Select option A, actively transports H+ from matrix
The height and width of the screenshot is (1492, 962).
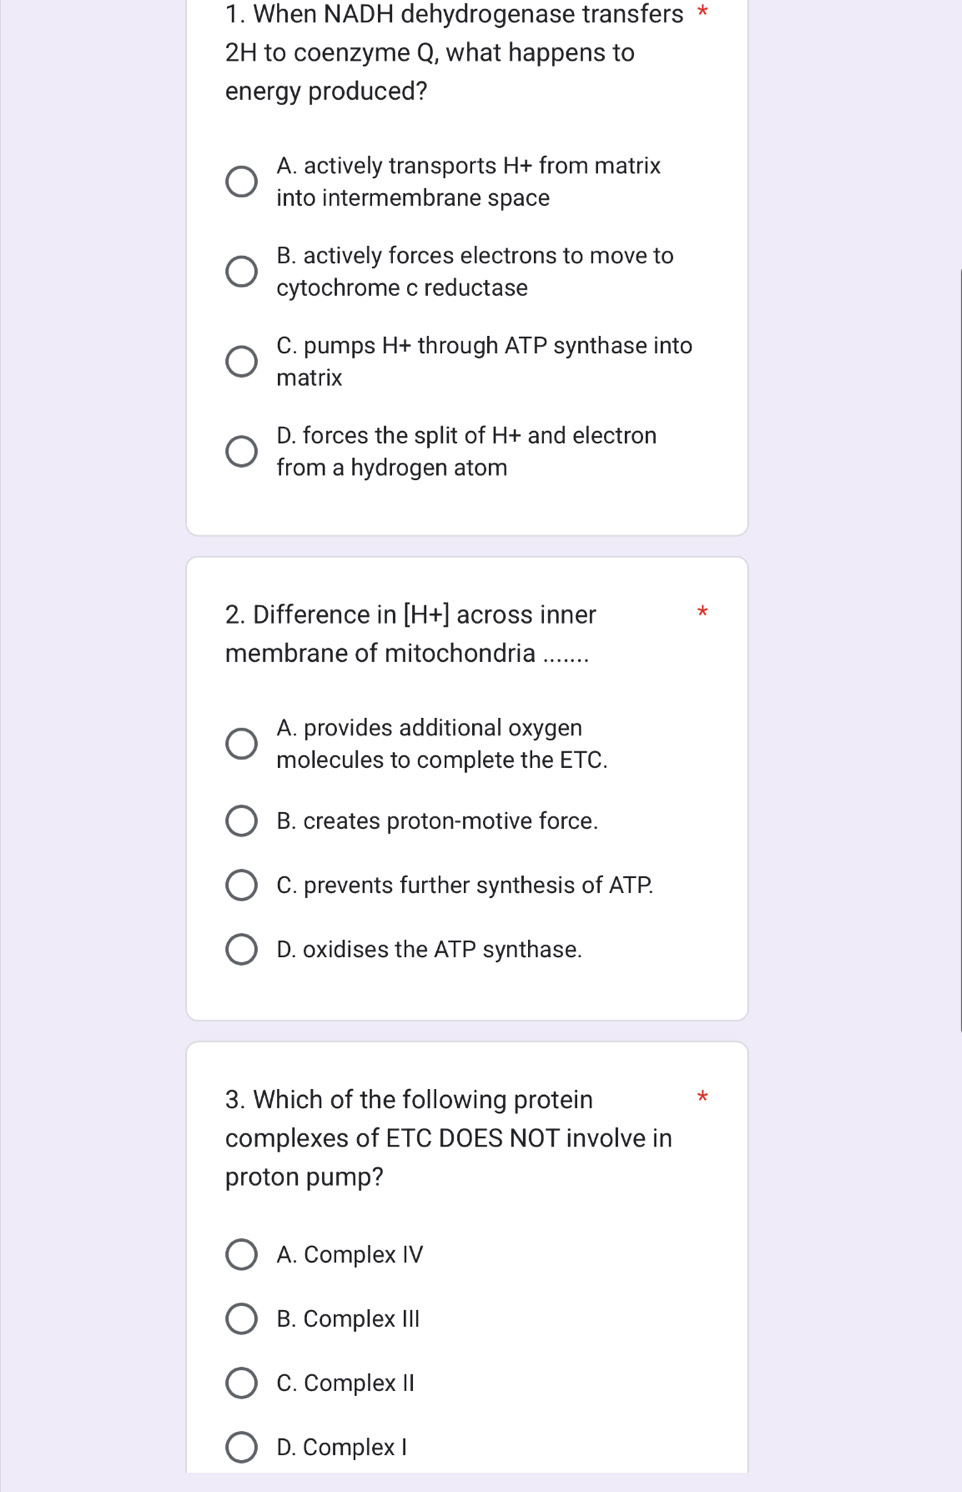click(x=241, y=182)
